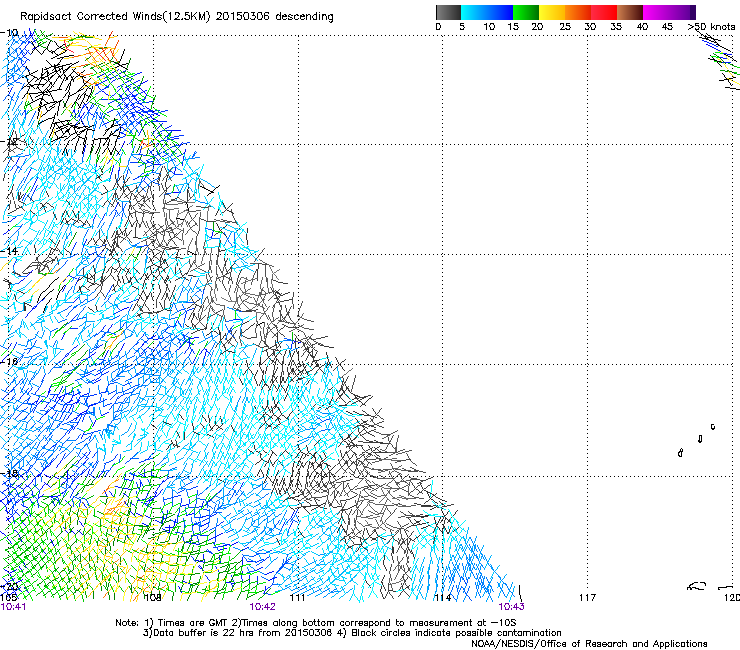Click the latitude label -18
Viewport: 740px width, 650px height.
point(9,473)
